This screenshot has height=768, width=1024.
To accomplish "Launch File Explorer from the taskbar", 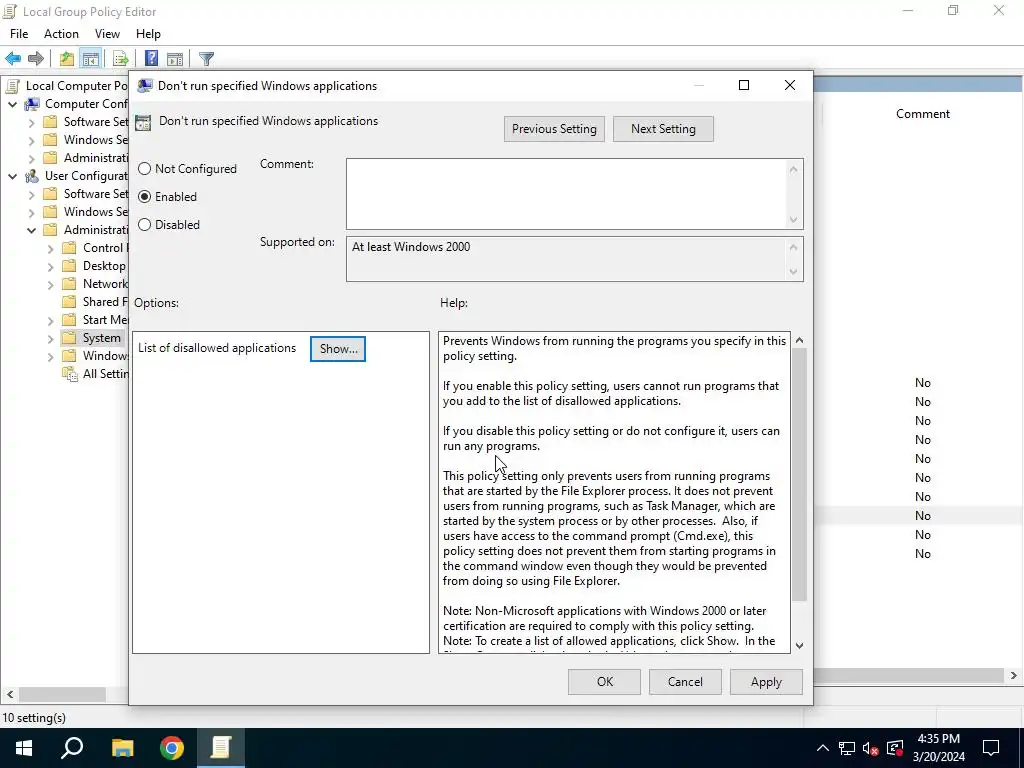I will click(122, 748).
